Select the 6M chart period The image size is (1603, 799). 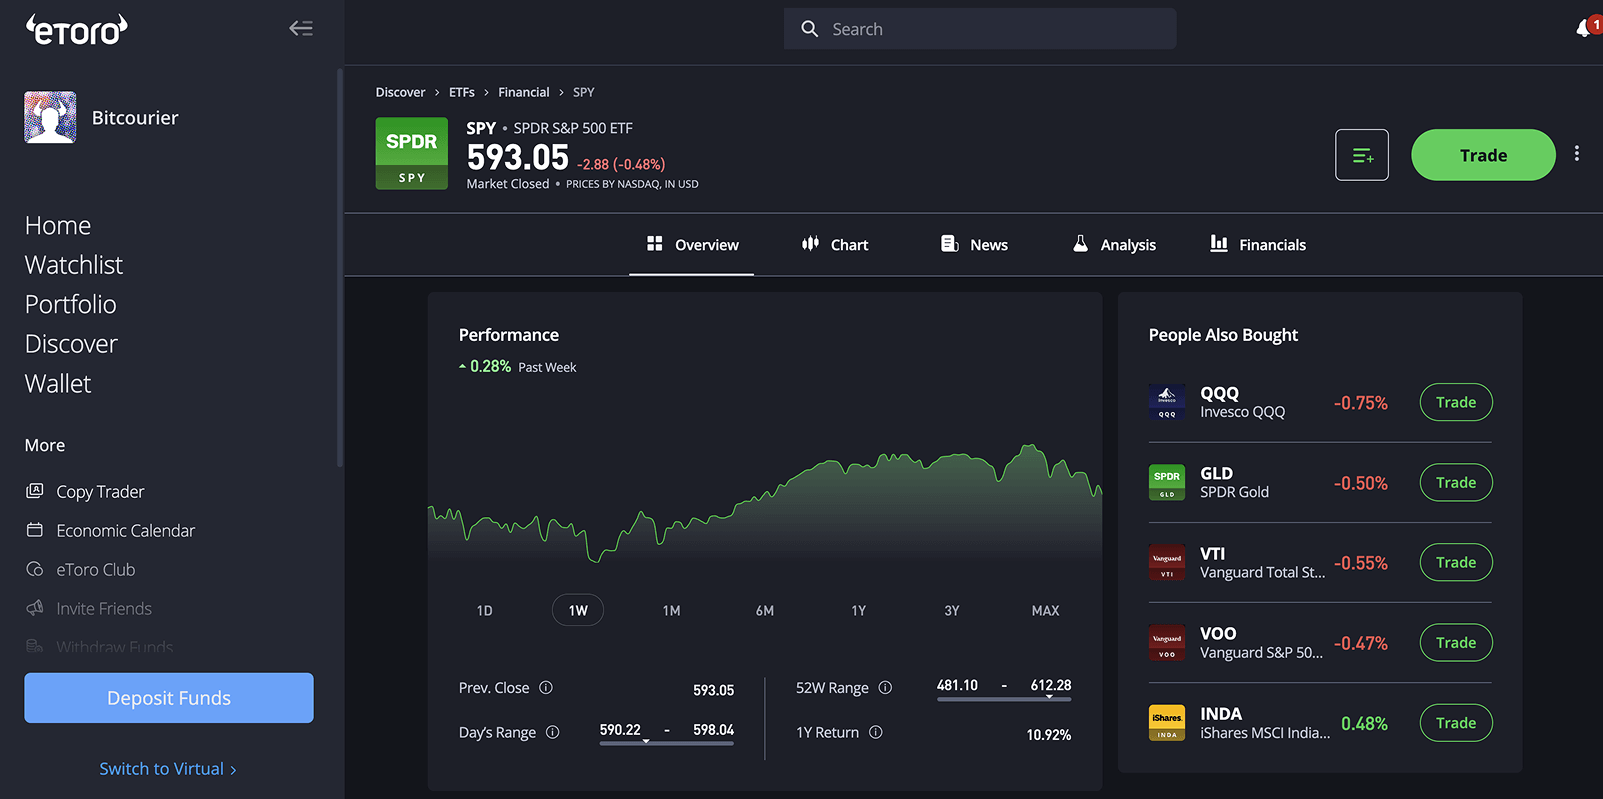coord(765,610)
